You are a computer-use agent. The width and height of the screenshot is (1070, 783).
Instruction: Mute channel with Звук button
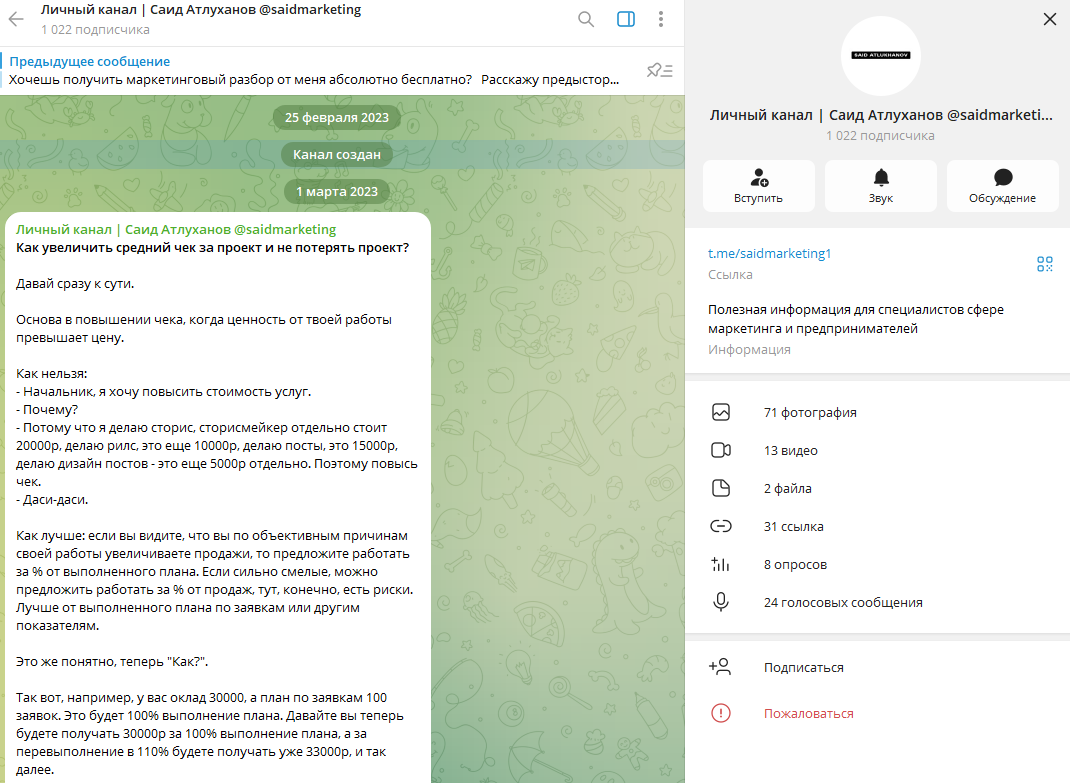coord(881,186)
